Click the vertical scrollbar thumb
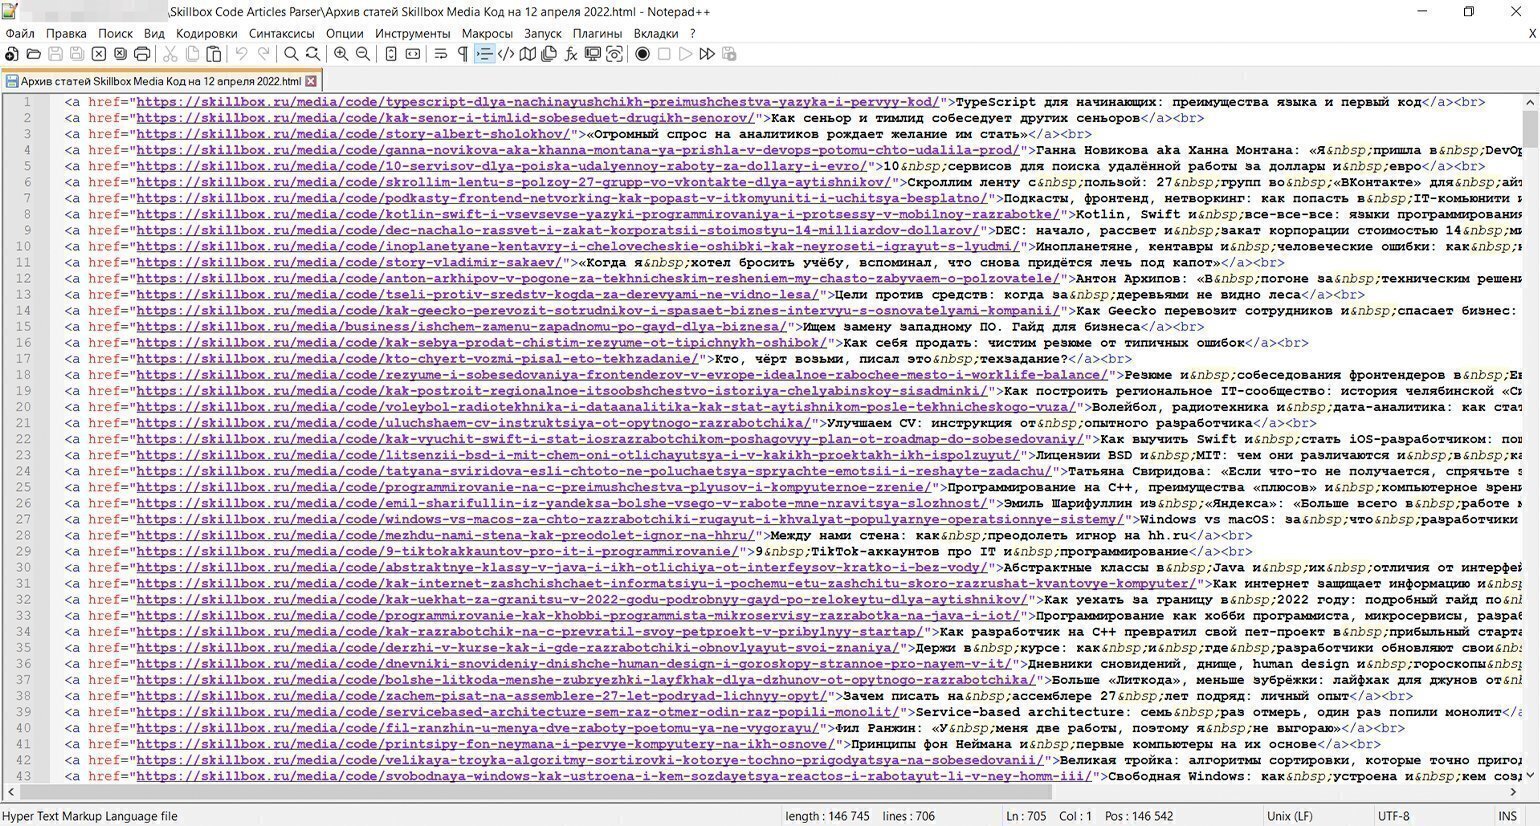The width and height of the screenshot is (1540, 826). [1531, 128]
